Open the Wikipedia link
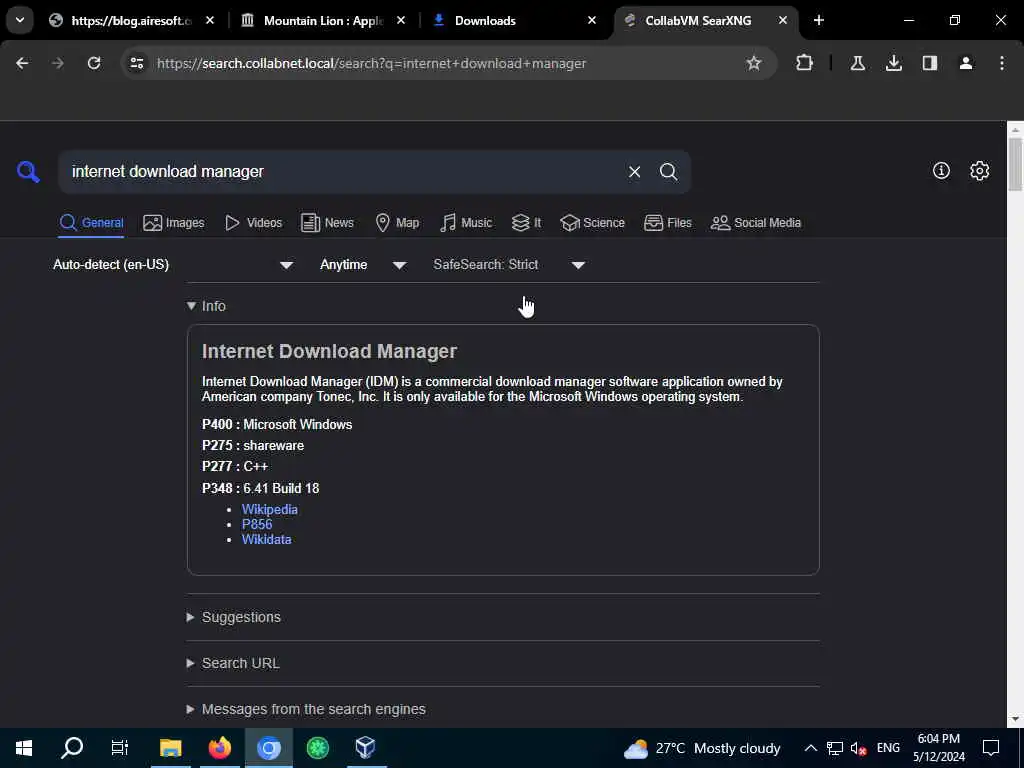 click(x=270, y=509)
